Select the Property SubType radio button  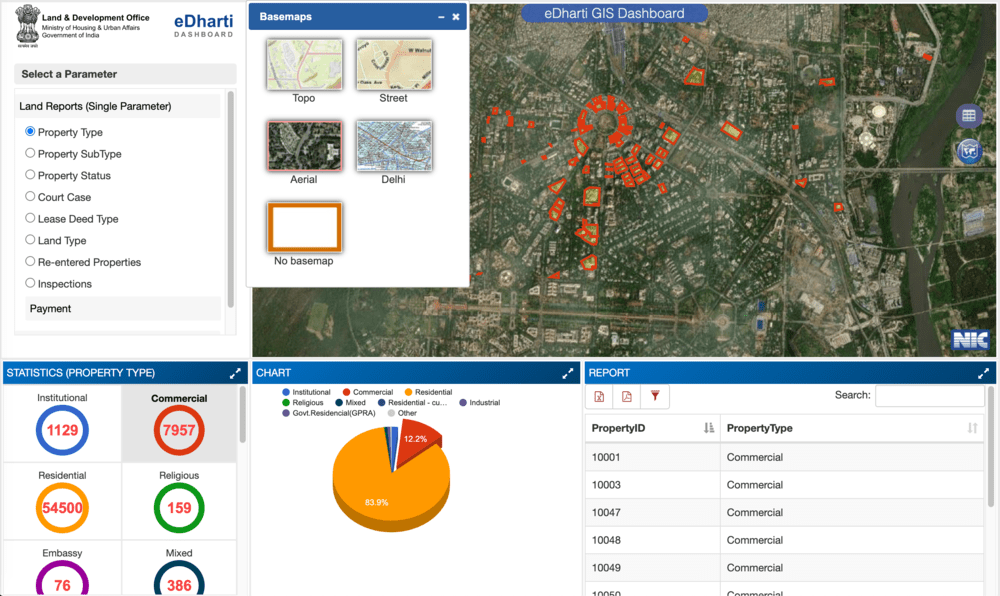(30, 153)
